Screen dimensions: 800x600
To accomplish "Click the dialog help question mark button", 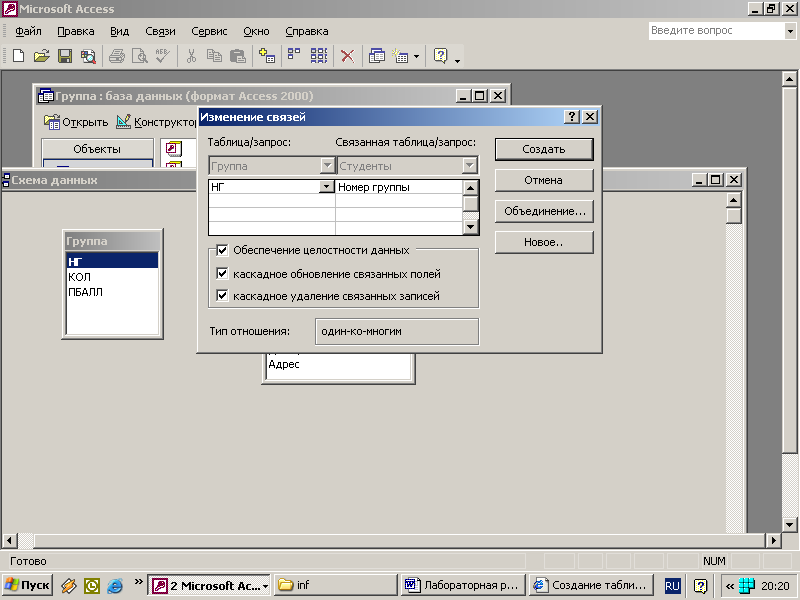I will pyautogui.click(x=571, y=117).
